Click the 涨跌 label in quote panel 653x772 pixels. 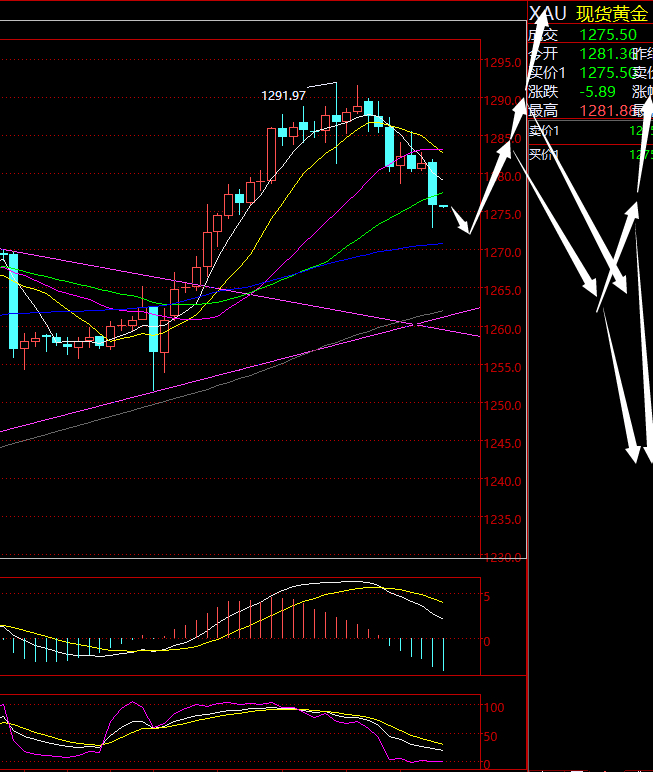543,92
